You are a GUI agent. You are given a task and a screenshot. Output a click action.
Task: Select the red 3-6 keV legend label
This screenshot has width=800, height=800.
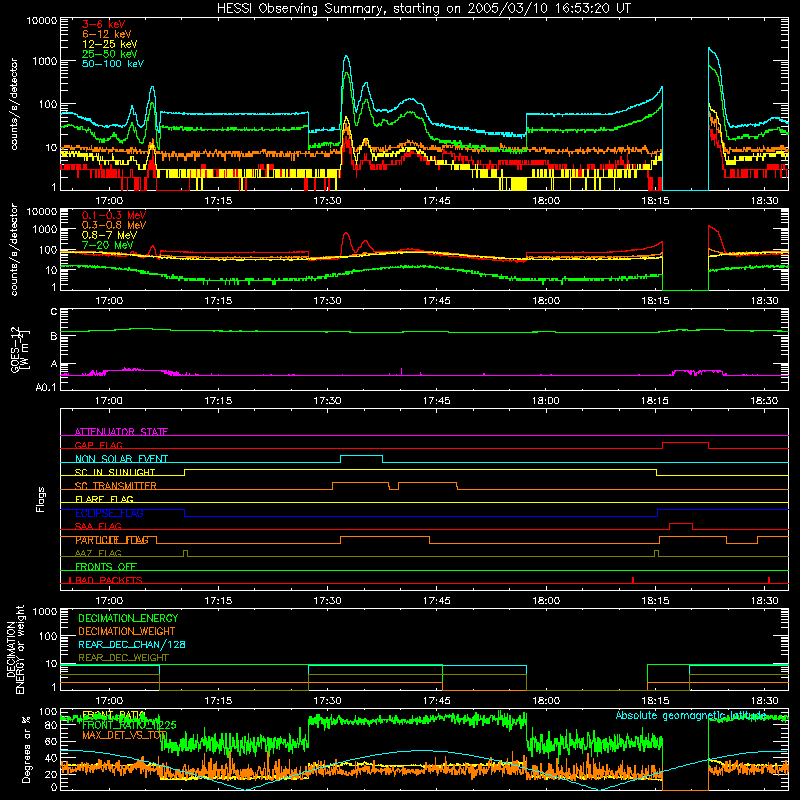click(x=104, y=24)
